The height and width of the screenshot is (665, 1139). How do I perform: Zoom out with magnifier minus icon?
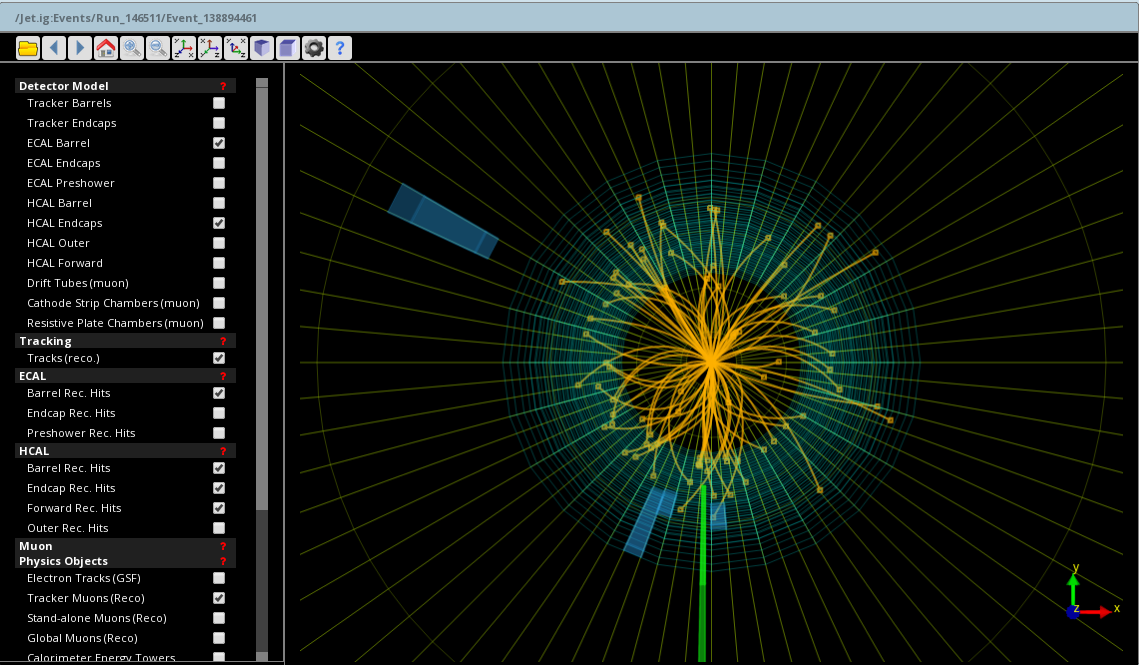tap(158, 48)
